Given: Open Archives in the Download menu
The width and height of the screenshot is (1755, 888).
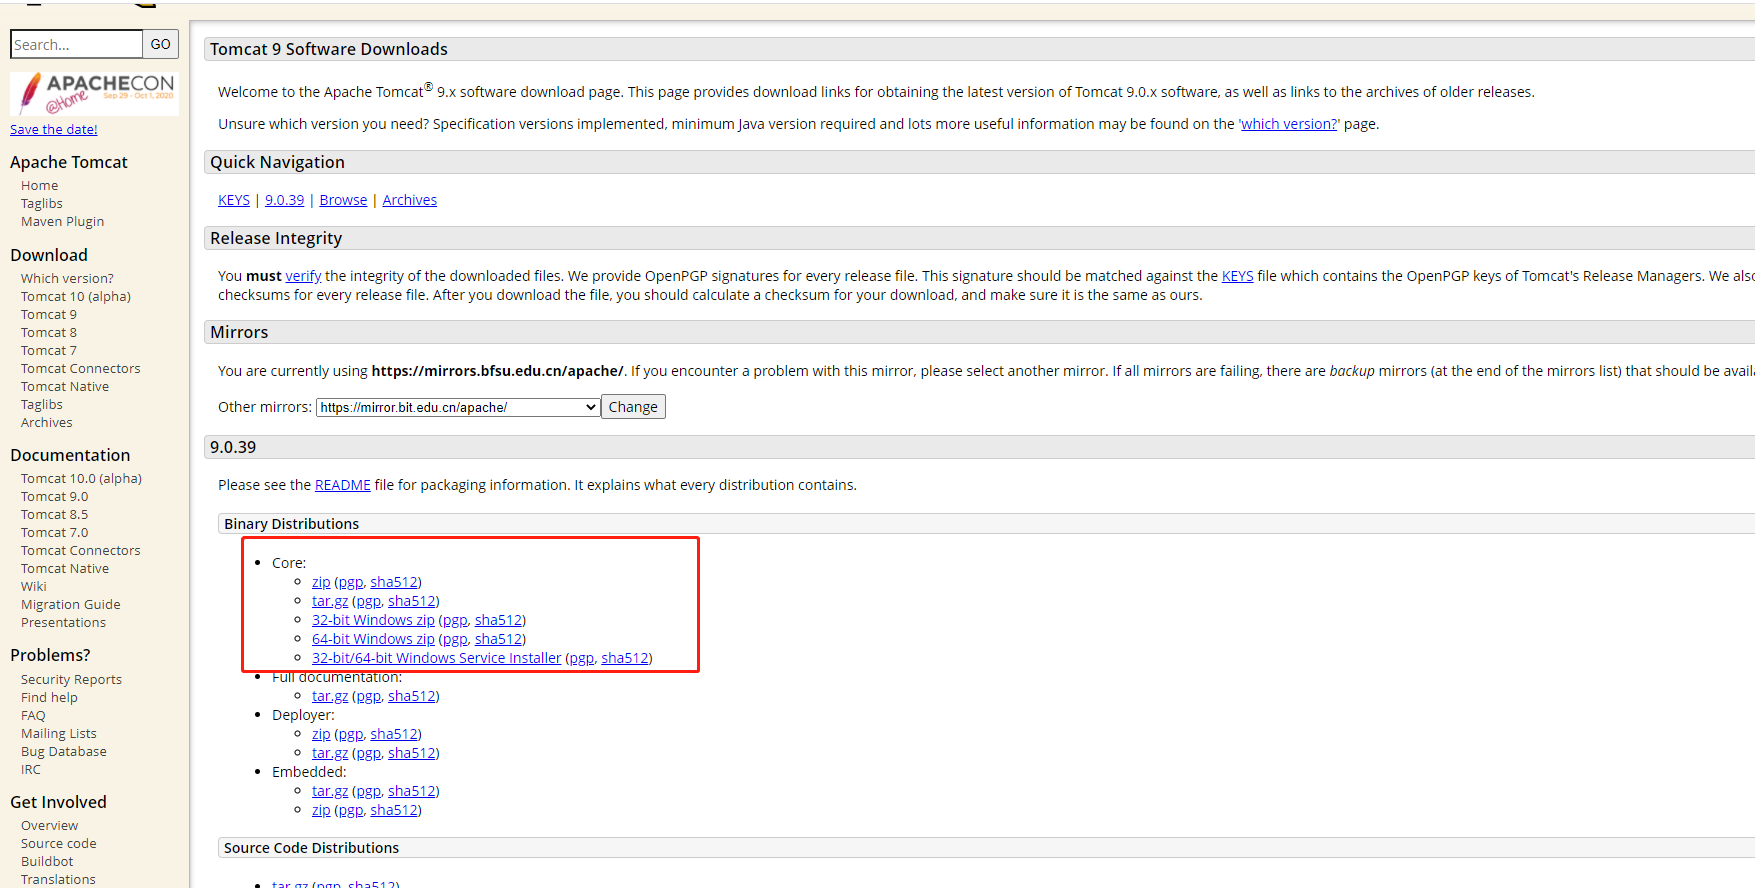Looking at the screenshot, I should (x=47, y=423).
